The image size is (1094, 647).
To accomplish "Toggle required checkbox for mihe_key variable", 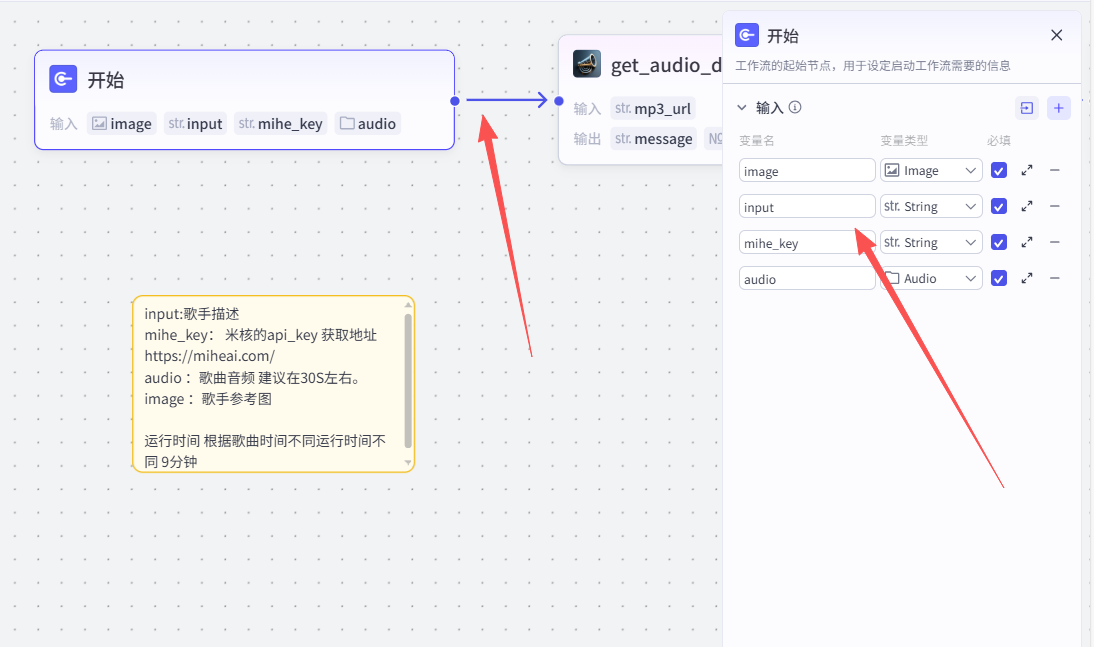I will 998,242.
